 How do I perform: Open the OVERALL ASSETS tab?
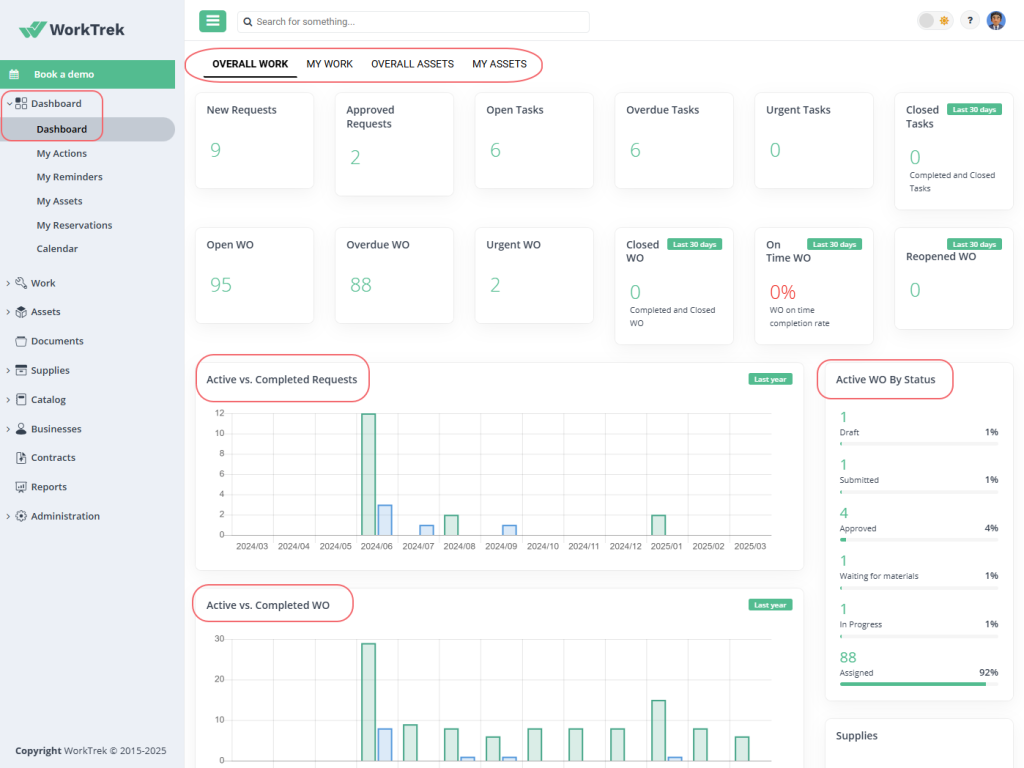411,63
